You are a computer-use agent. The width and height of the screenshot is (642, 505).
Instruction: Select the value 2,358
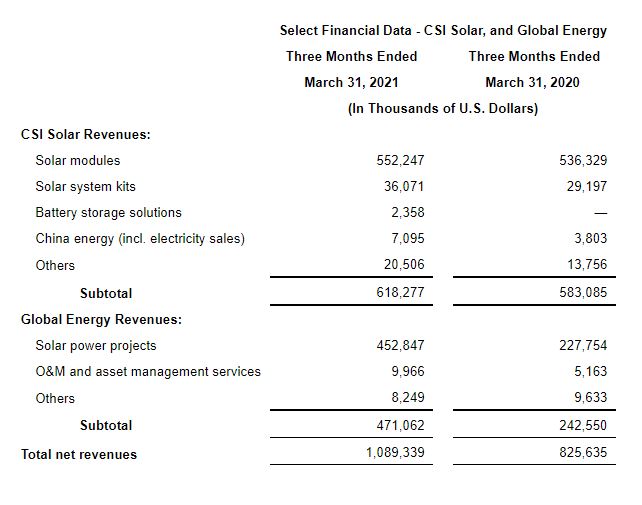point(407,213)
